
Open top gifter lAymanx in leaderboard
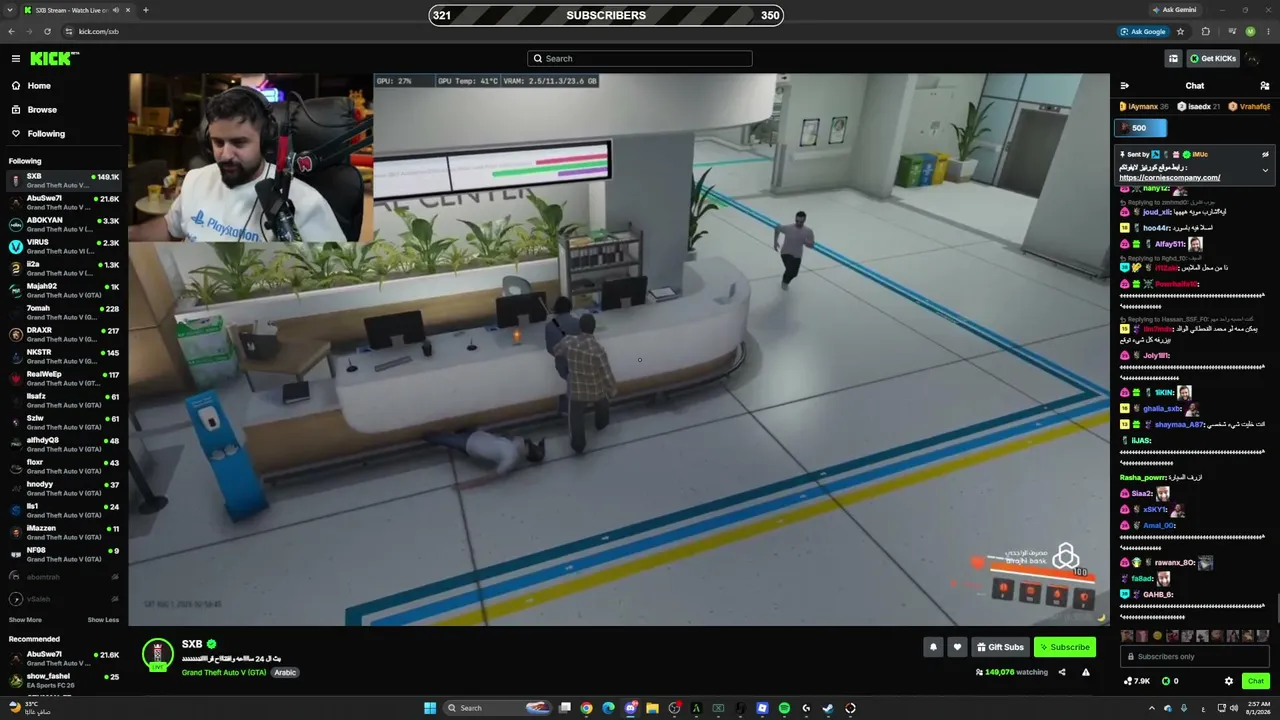[1143, 107]
